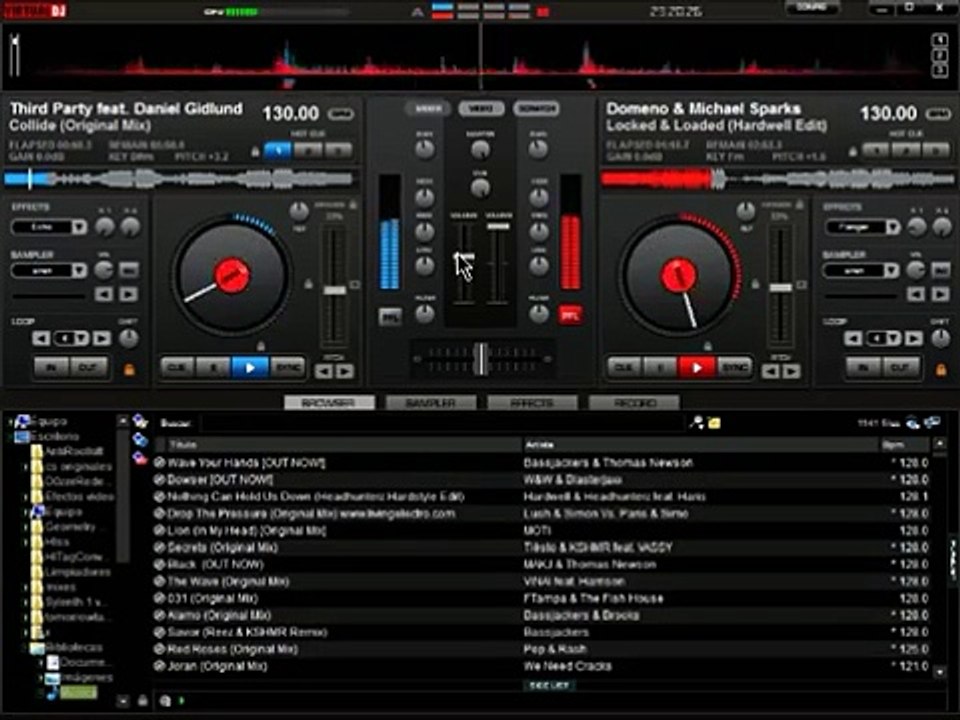Image resolution: width=960 pixels, height=720 pixels.
Task: Expand the Efectos video folder
Action: pos(26,497)
